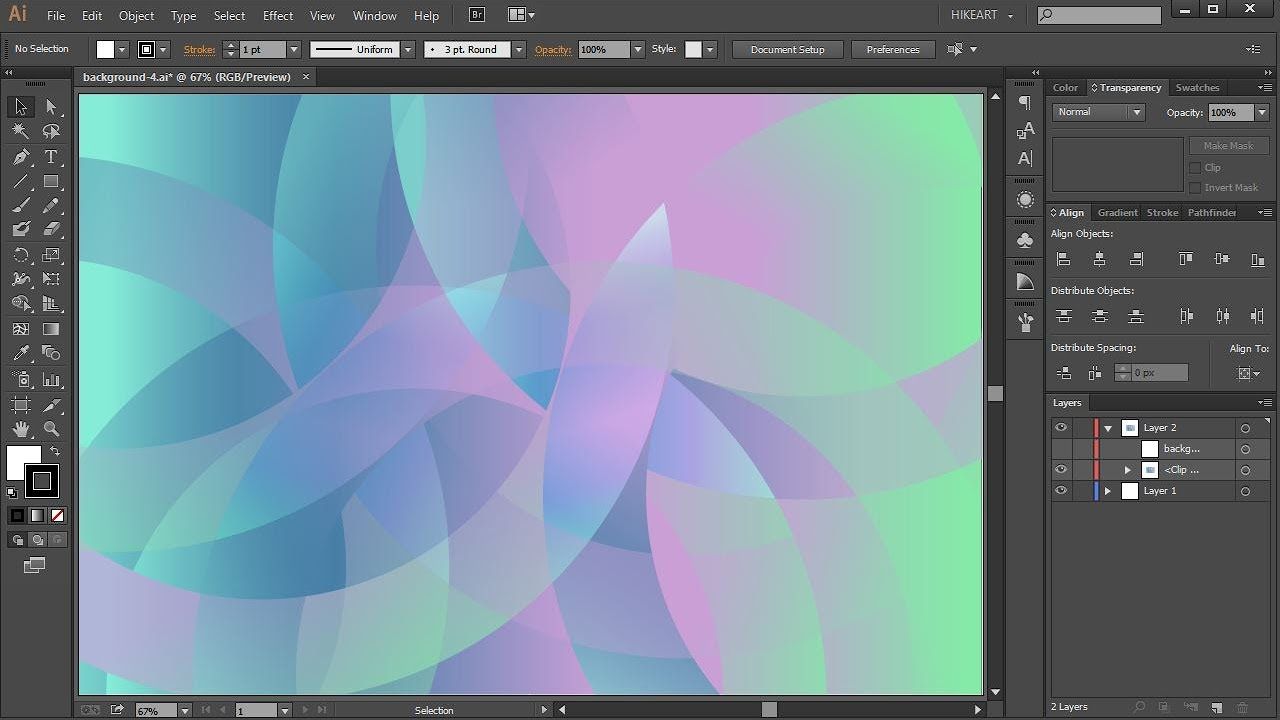
Task: Select the Magic Wand tool
Action: (x=21, y=132)
